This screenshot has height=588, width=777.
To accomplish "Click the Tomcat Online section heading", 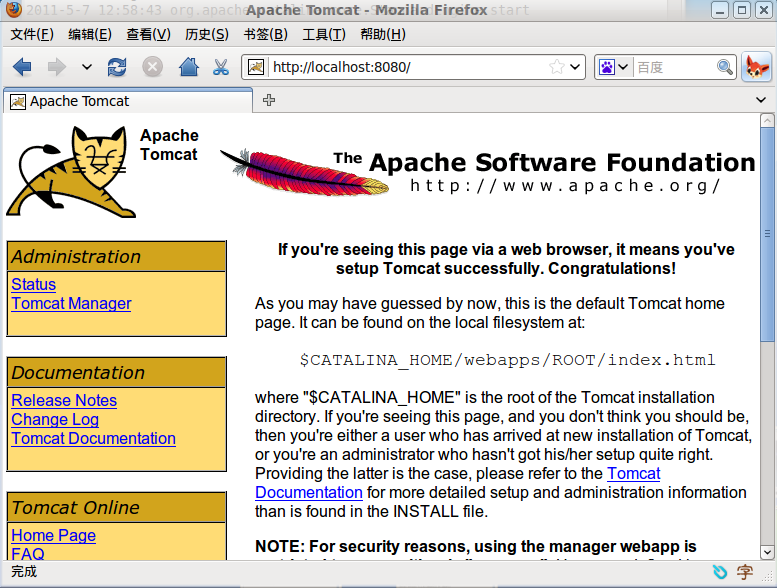I will coord(117,508).
